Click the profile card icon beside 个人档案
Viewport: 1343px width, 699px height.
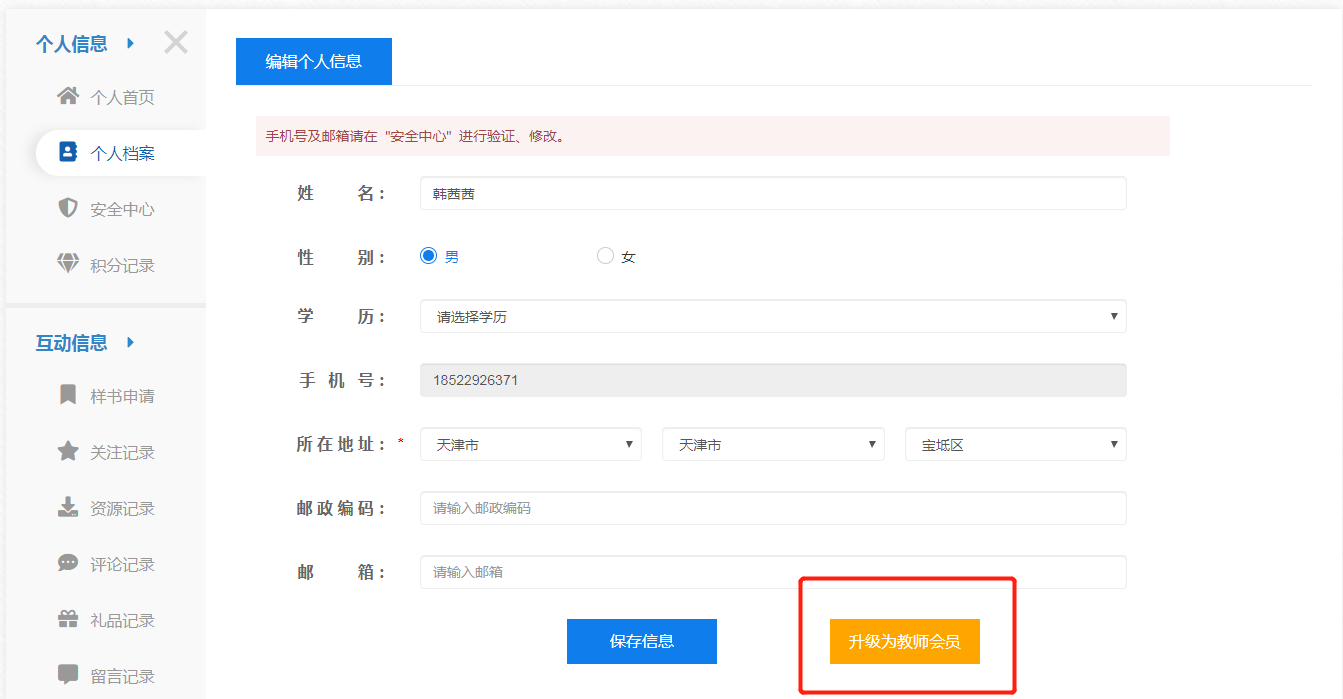(x=67, y=153)
